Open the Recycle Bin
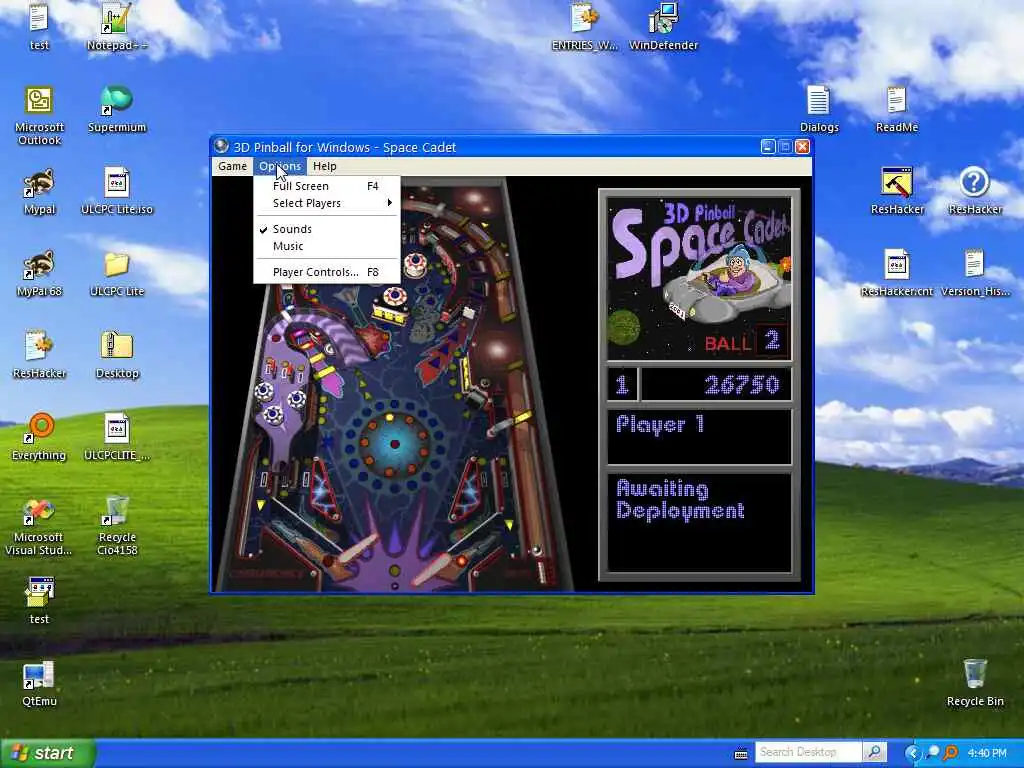 coord(974,683)
